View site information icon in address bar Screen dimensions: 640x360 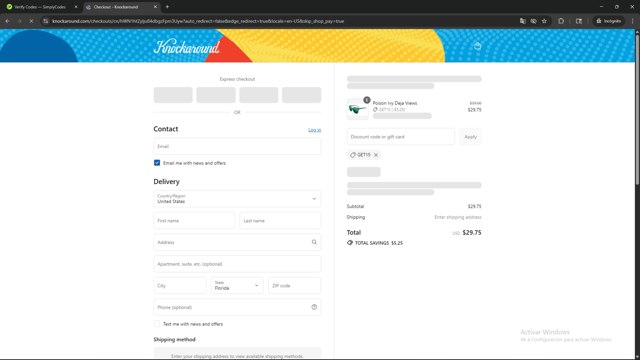pyautogui.click(x=46, y=21)
